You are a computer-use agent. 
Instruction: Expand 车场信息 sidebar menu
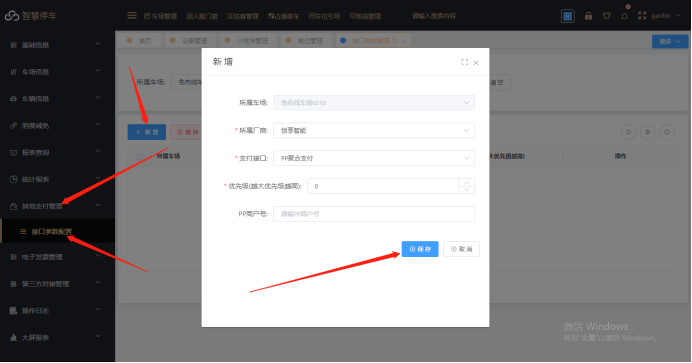click(56, 72)
